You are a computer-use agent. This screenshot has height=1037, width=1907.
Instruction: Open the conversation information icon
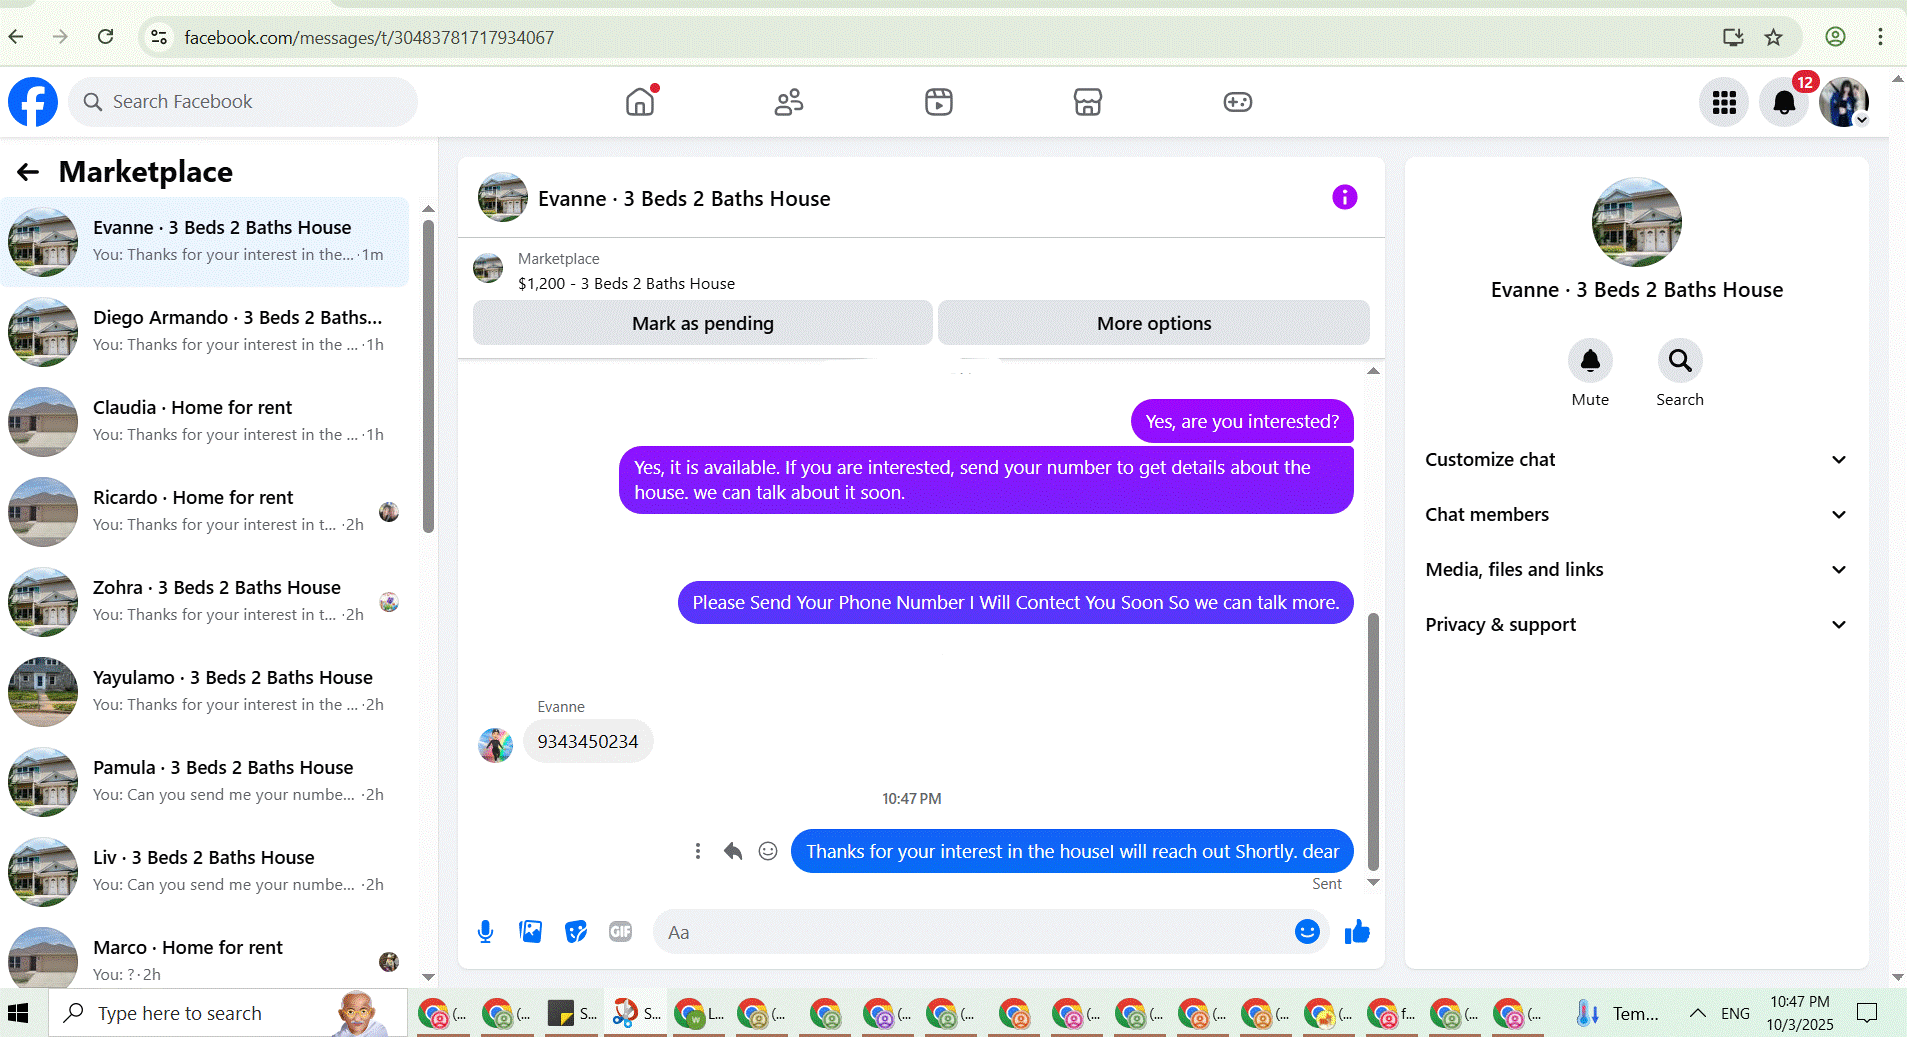pyautogui.click(x=1345, y=197)
